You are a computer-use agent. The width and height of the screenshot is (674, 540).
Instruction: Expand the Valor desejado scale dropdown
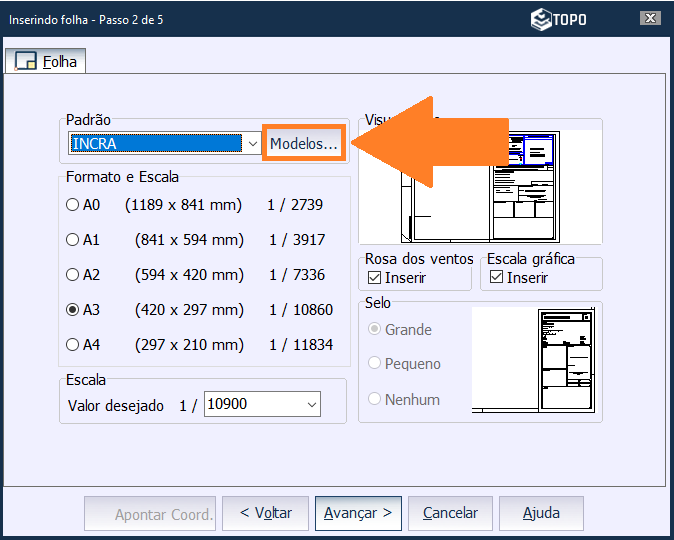tap(312, 405)
